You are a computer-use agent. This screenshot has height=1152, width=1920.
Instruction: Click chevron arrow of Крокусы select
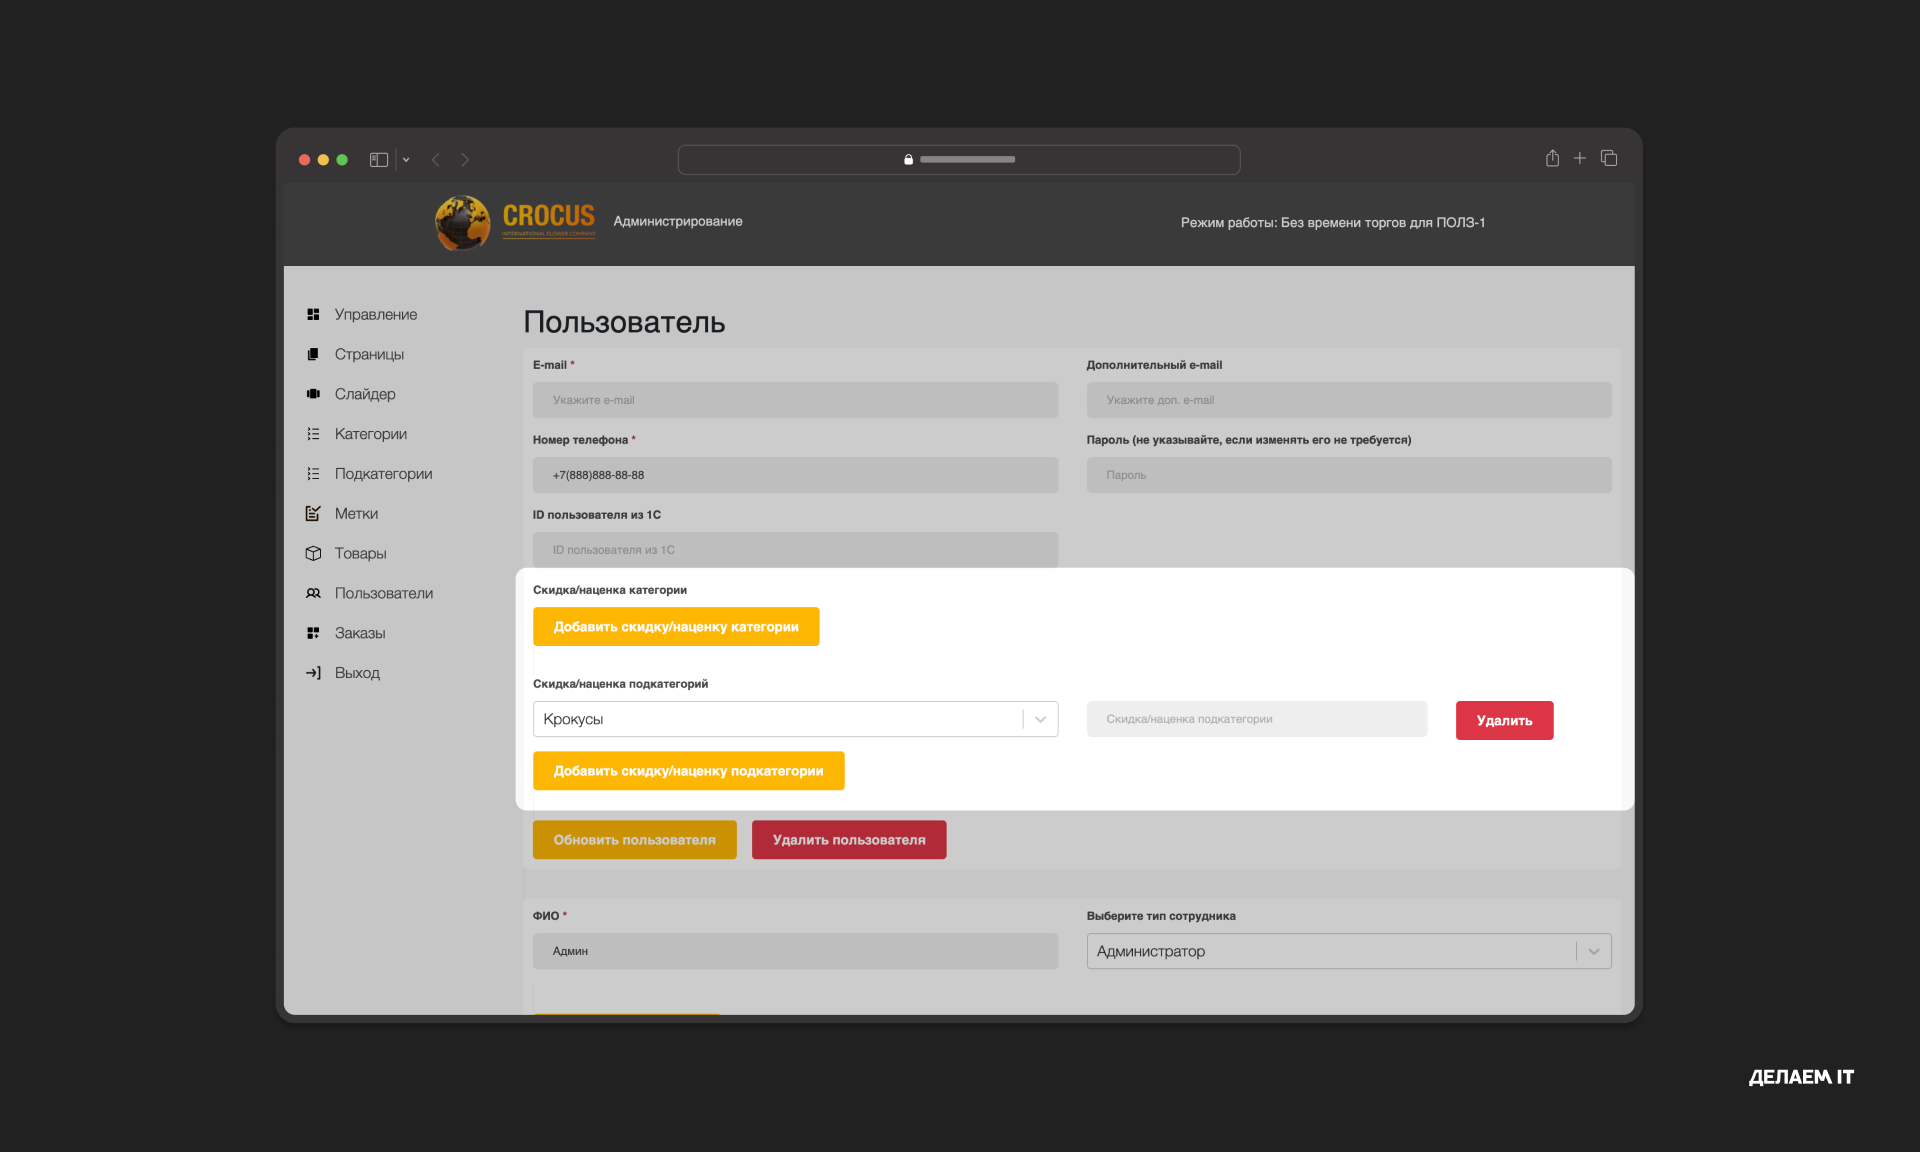point(1040,719)
